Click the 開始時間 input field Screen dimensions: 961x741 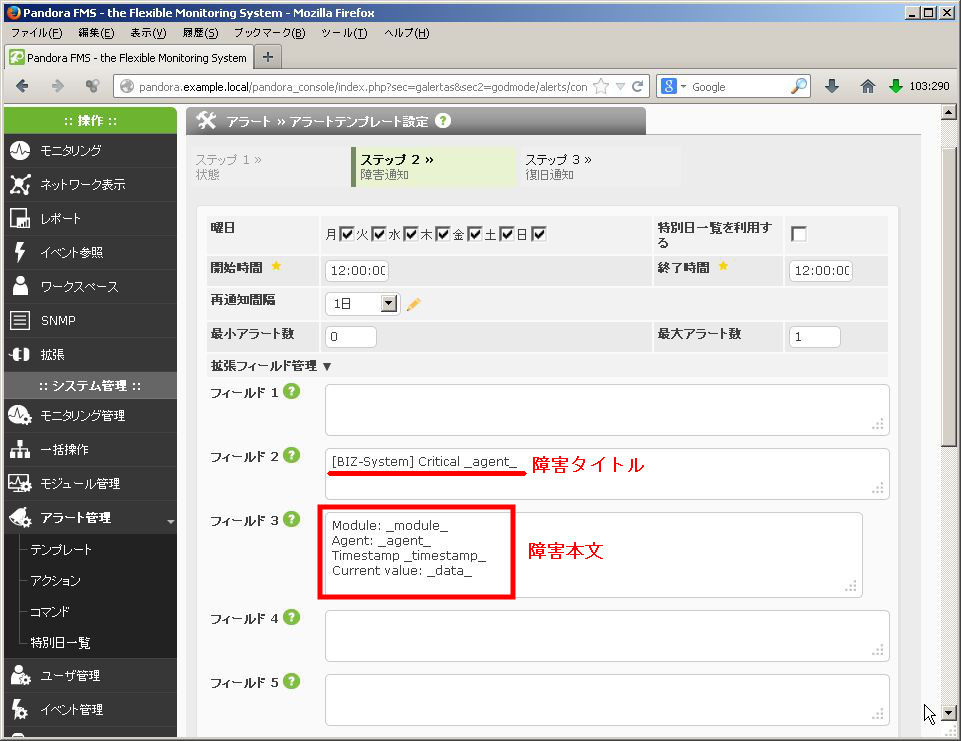coord(357,270)
